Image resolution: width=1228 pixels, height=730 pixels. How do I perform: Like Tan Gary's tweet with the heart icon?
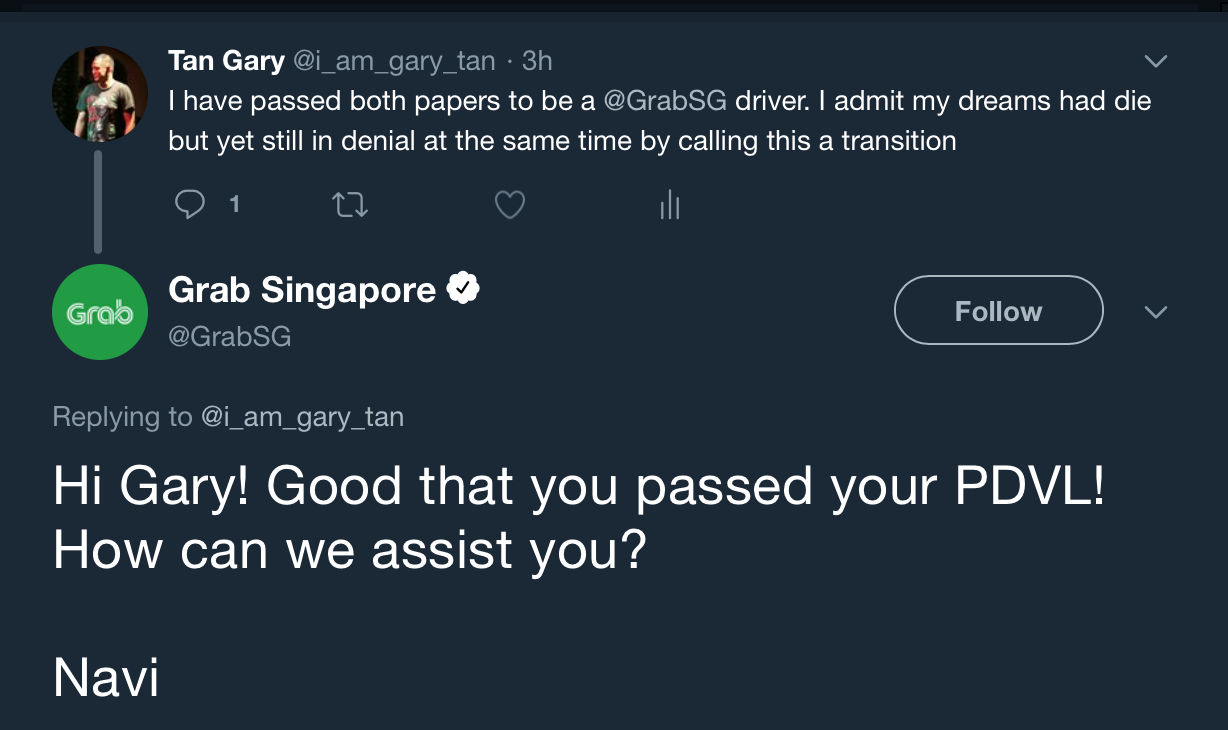coord(510,205)
